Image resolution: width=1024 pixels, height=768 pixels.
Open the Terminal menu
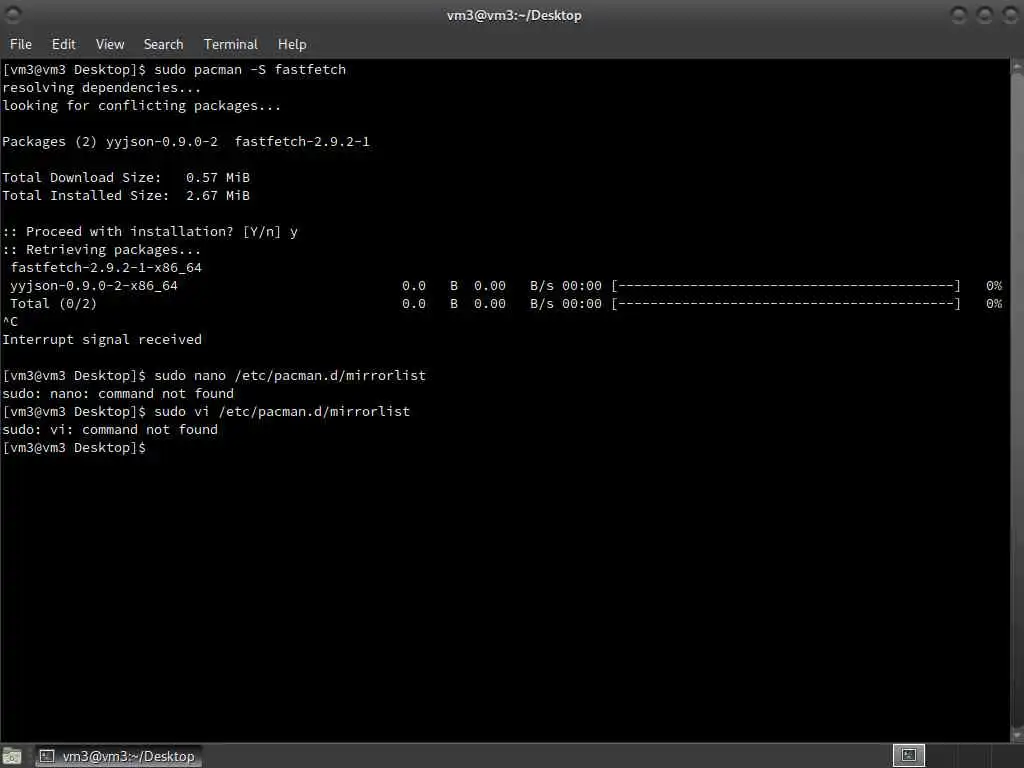(231, 44)
